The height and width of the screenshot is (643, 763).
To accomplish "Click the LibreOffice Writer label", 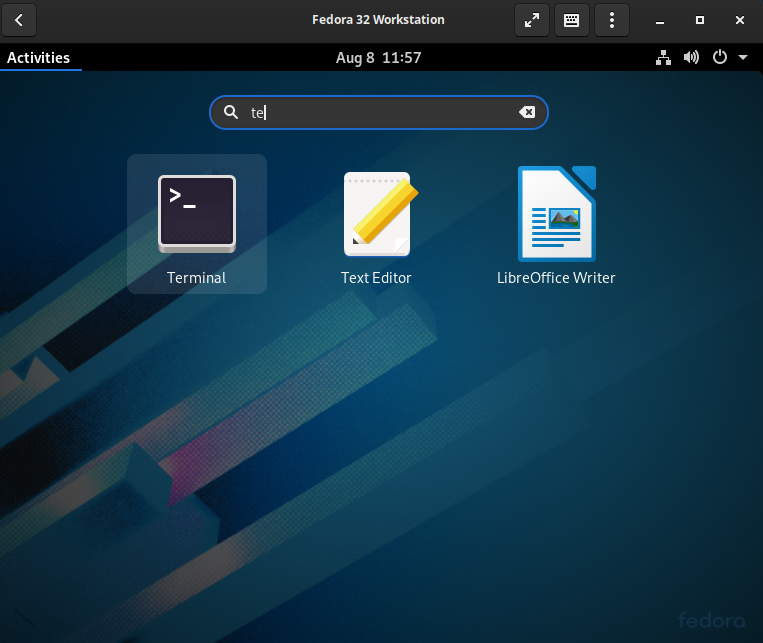I will pos(556,277).
